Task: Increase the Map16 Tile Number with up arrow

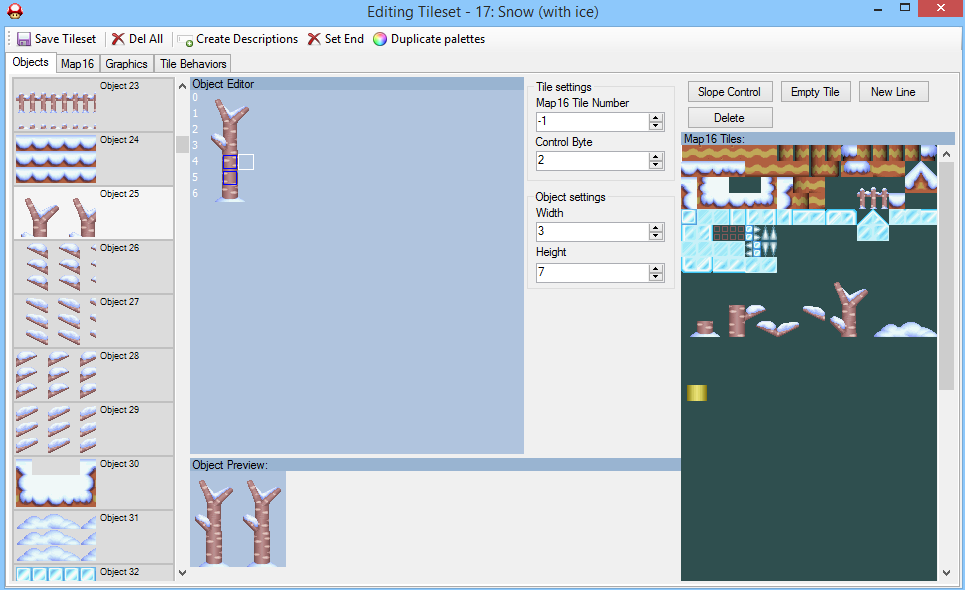Action: (x=656, y=117)
